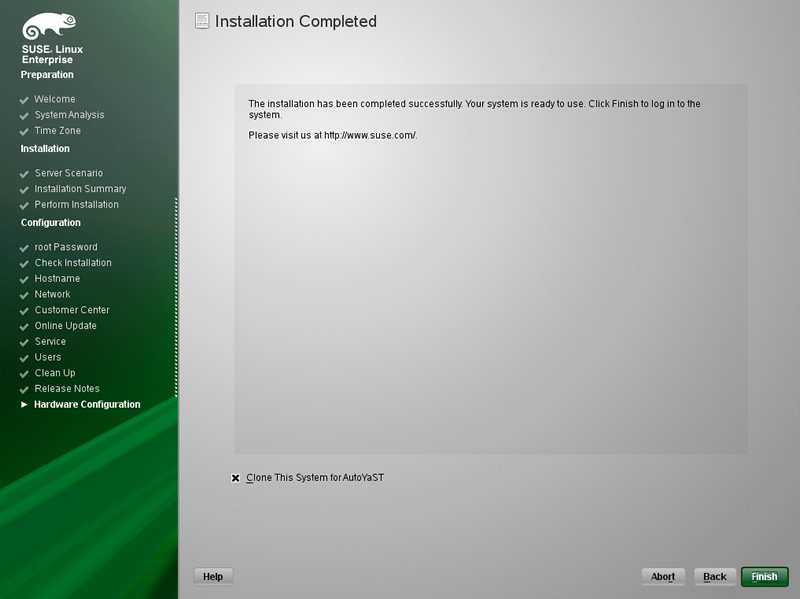Click the Time Zone step label
The width and height of the screenshot is (800, 599).
pos(58,131)
